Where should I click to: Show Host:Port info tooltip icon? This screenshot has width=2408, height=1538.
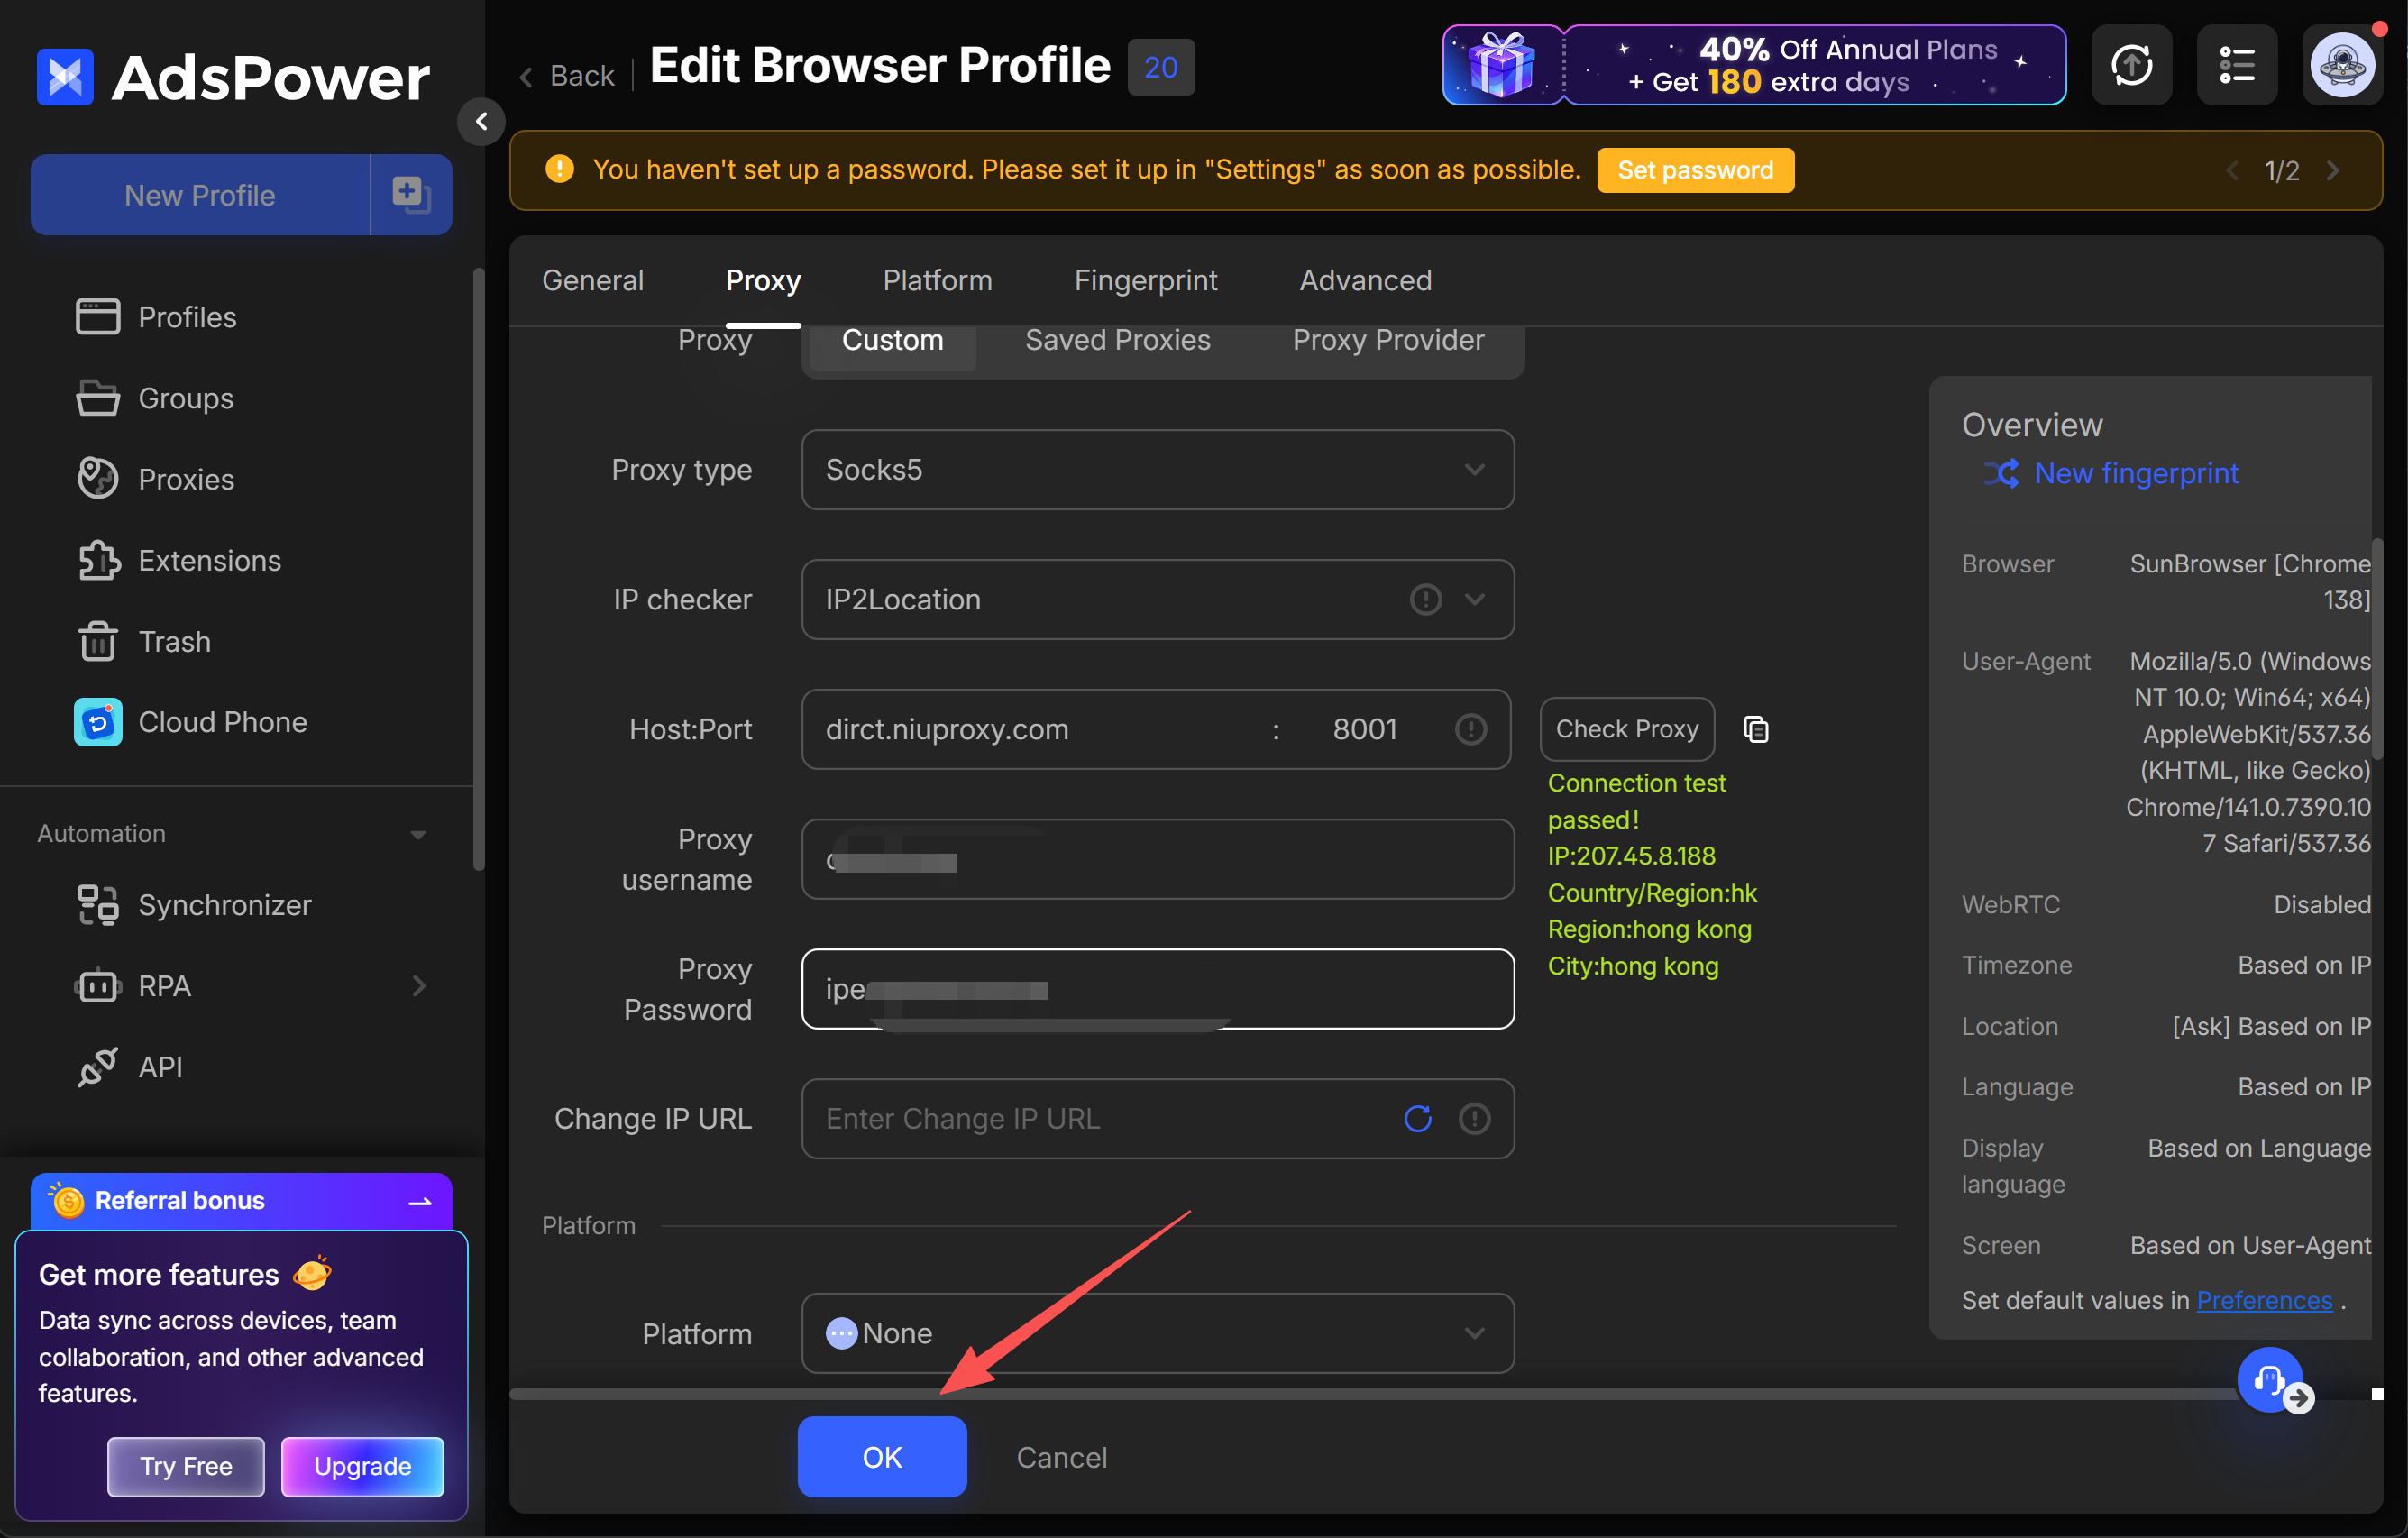1470,729
